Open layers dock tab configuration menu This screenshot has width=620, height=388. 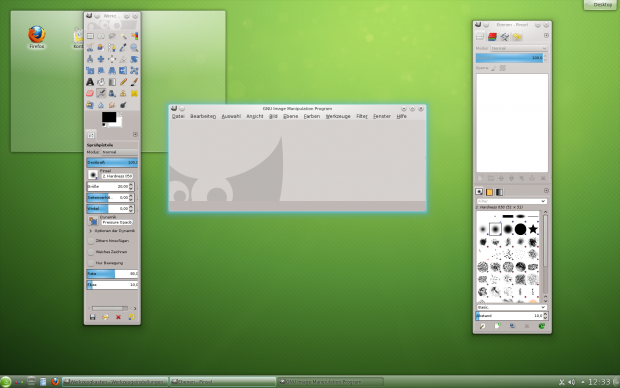(546, 36)
